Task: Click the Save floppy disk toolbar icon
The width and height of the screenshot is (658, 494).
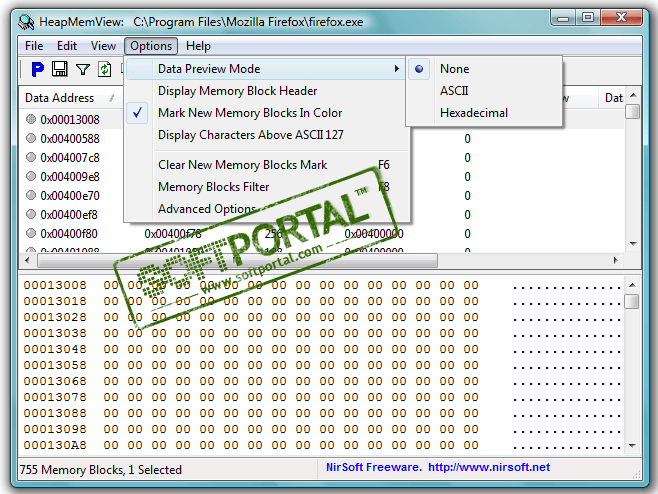Action: click(x=60, y=69)
